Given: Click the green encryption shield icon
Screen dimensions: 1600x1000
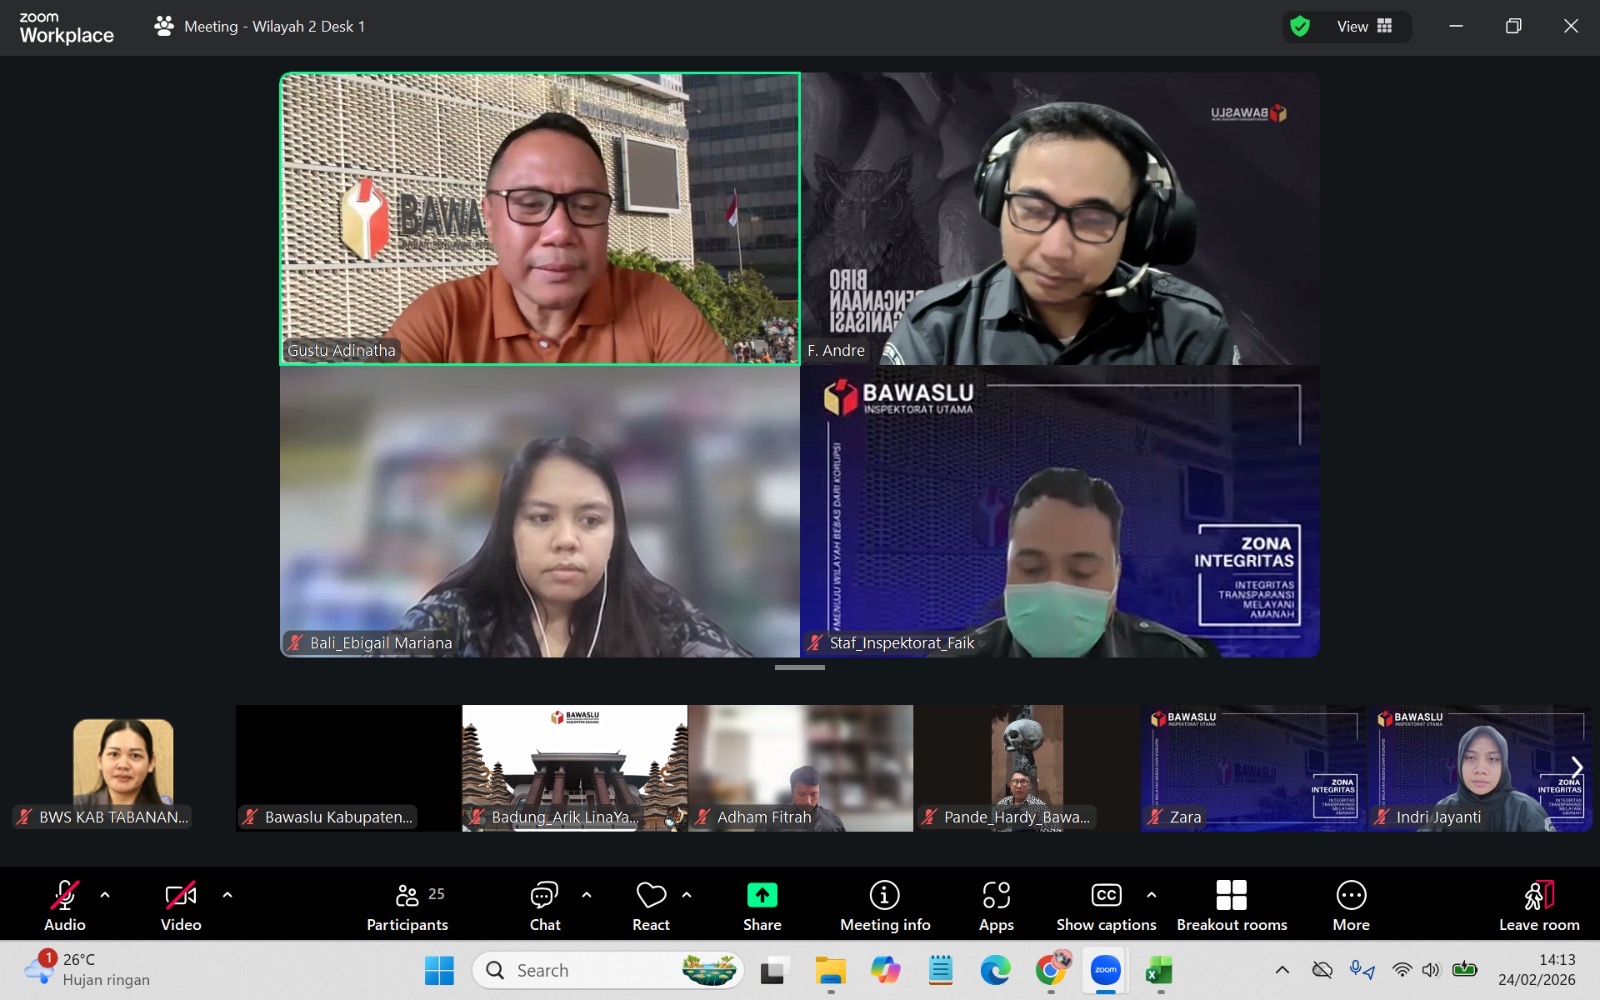Looking at the screenshot, I should pos(1300,27).
